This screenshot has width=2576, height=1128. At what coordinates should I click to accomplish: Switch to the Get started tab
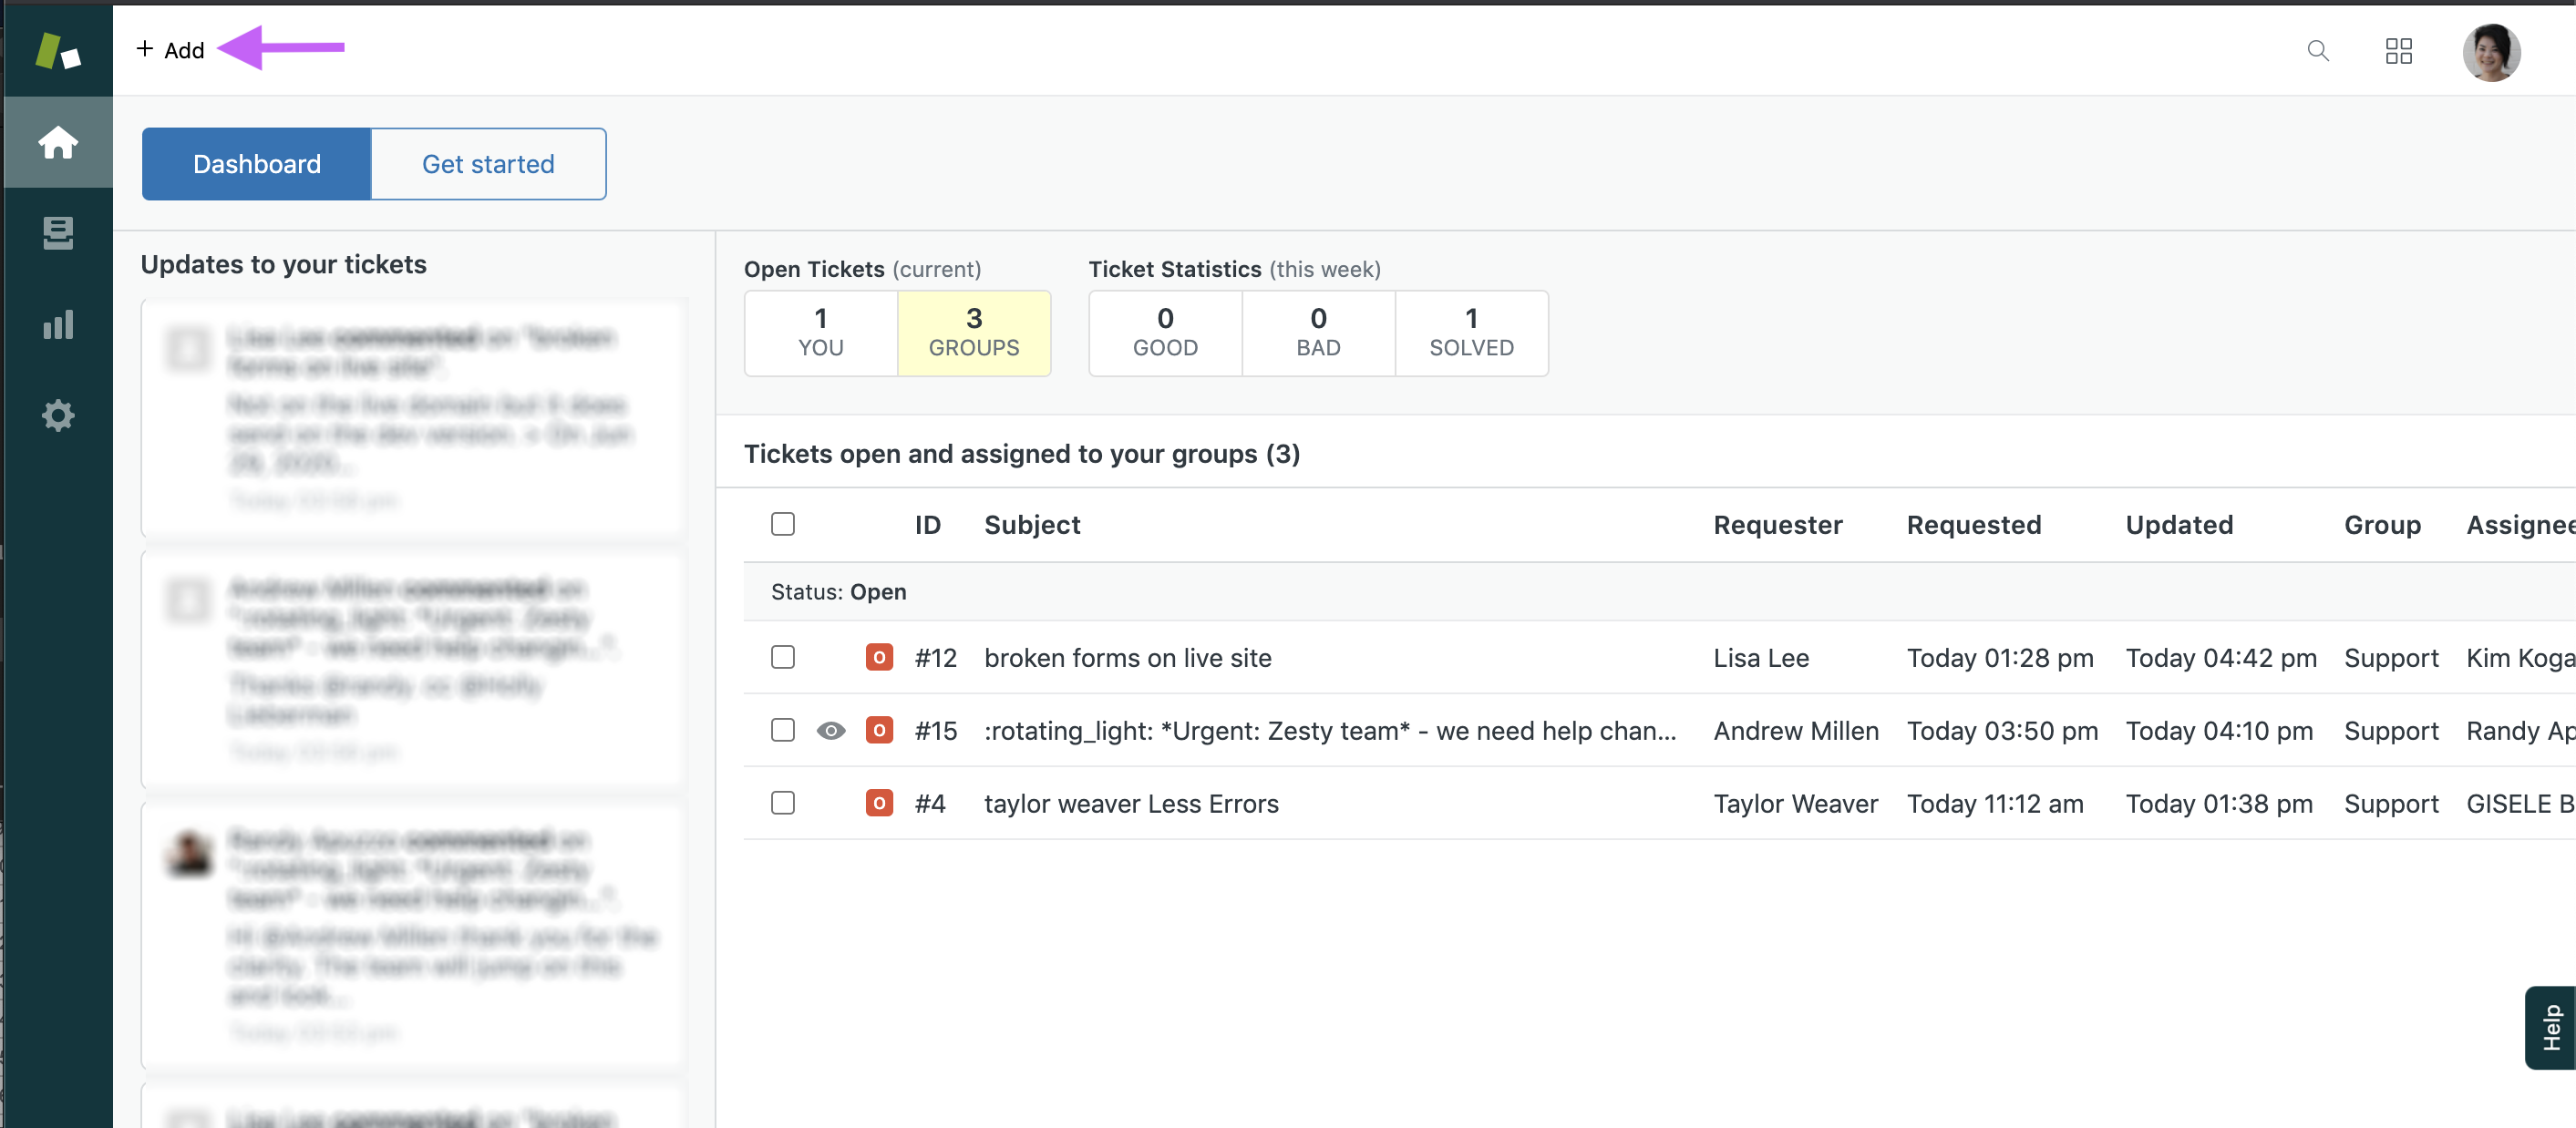pyautogui.click(x=488, y=164)
